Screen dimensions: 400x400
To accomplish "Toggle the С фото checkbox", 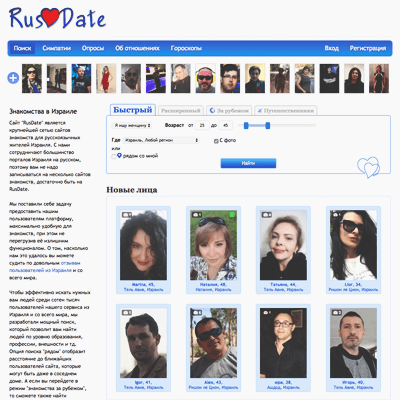I will 216,141.
